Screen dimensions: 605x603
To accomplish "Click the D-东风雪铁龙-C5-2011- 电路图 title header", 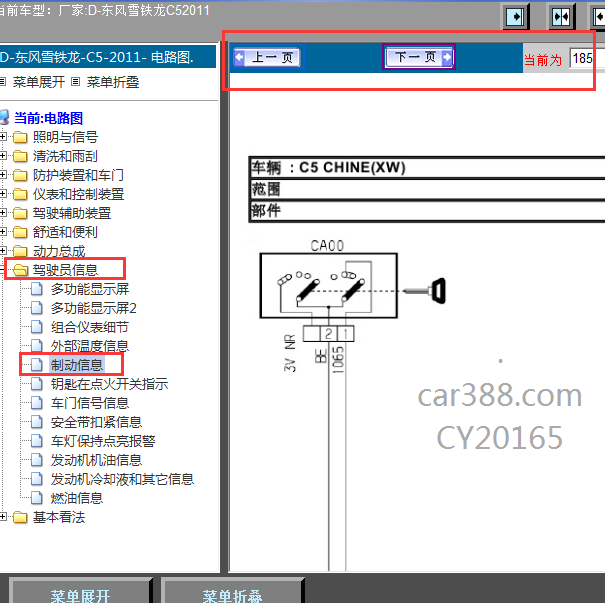I will [x=108, y=57].
